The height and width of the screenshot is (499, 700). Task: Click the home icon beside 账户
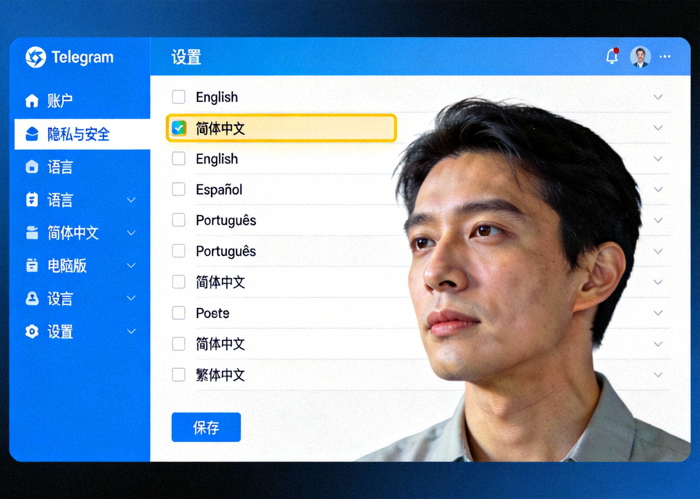[32, 101]
